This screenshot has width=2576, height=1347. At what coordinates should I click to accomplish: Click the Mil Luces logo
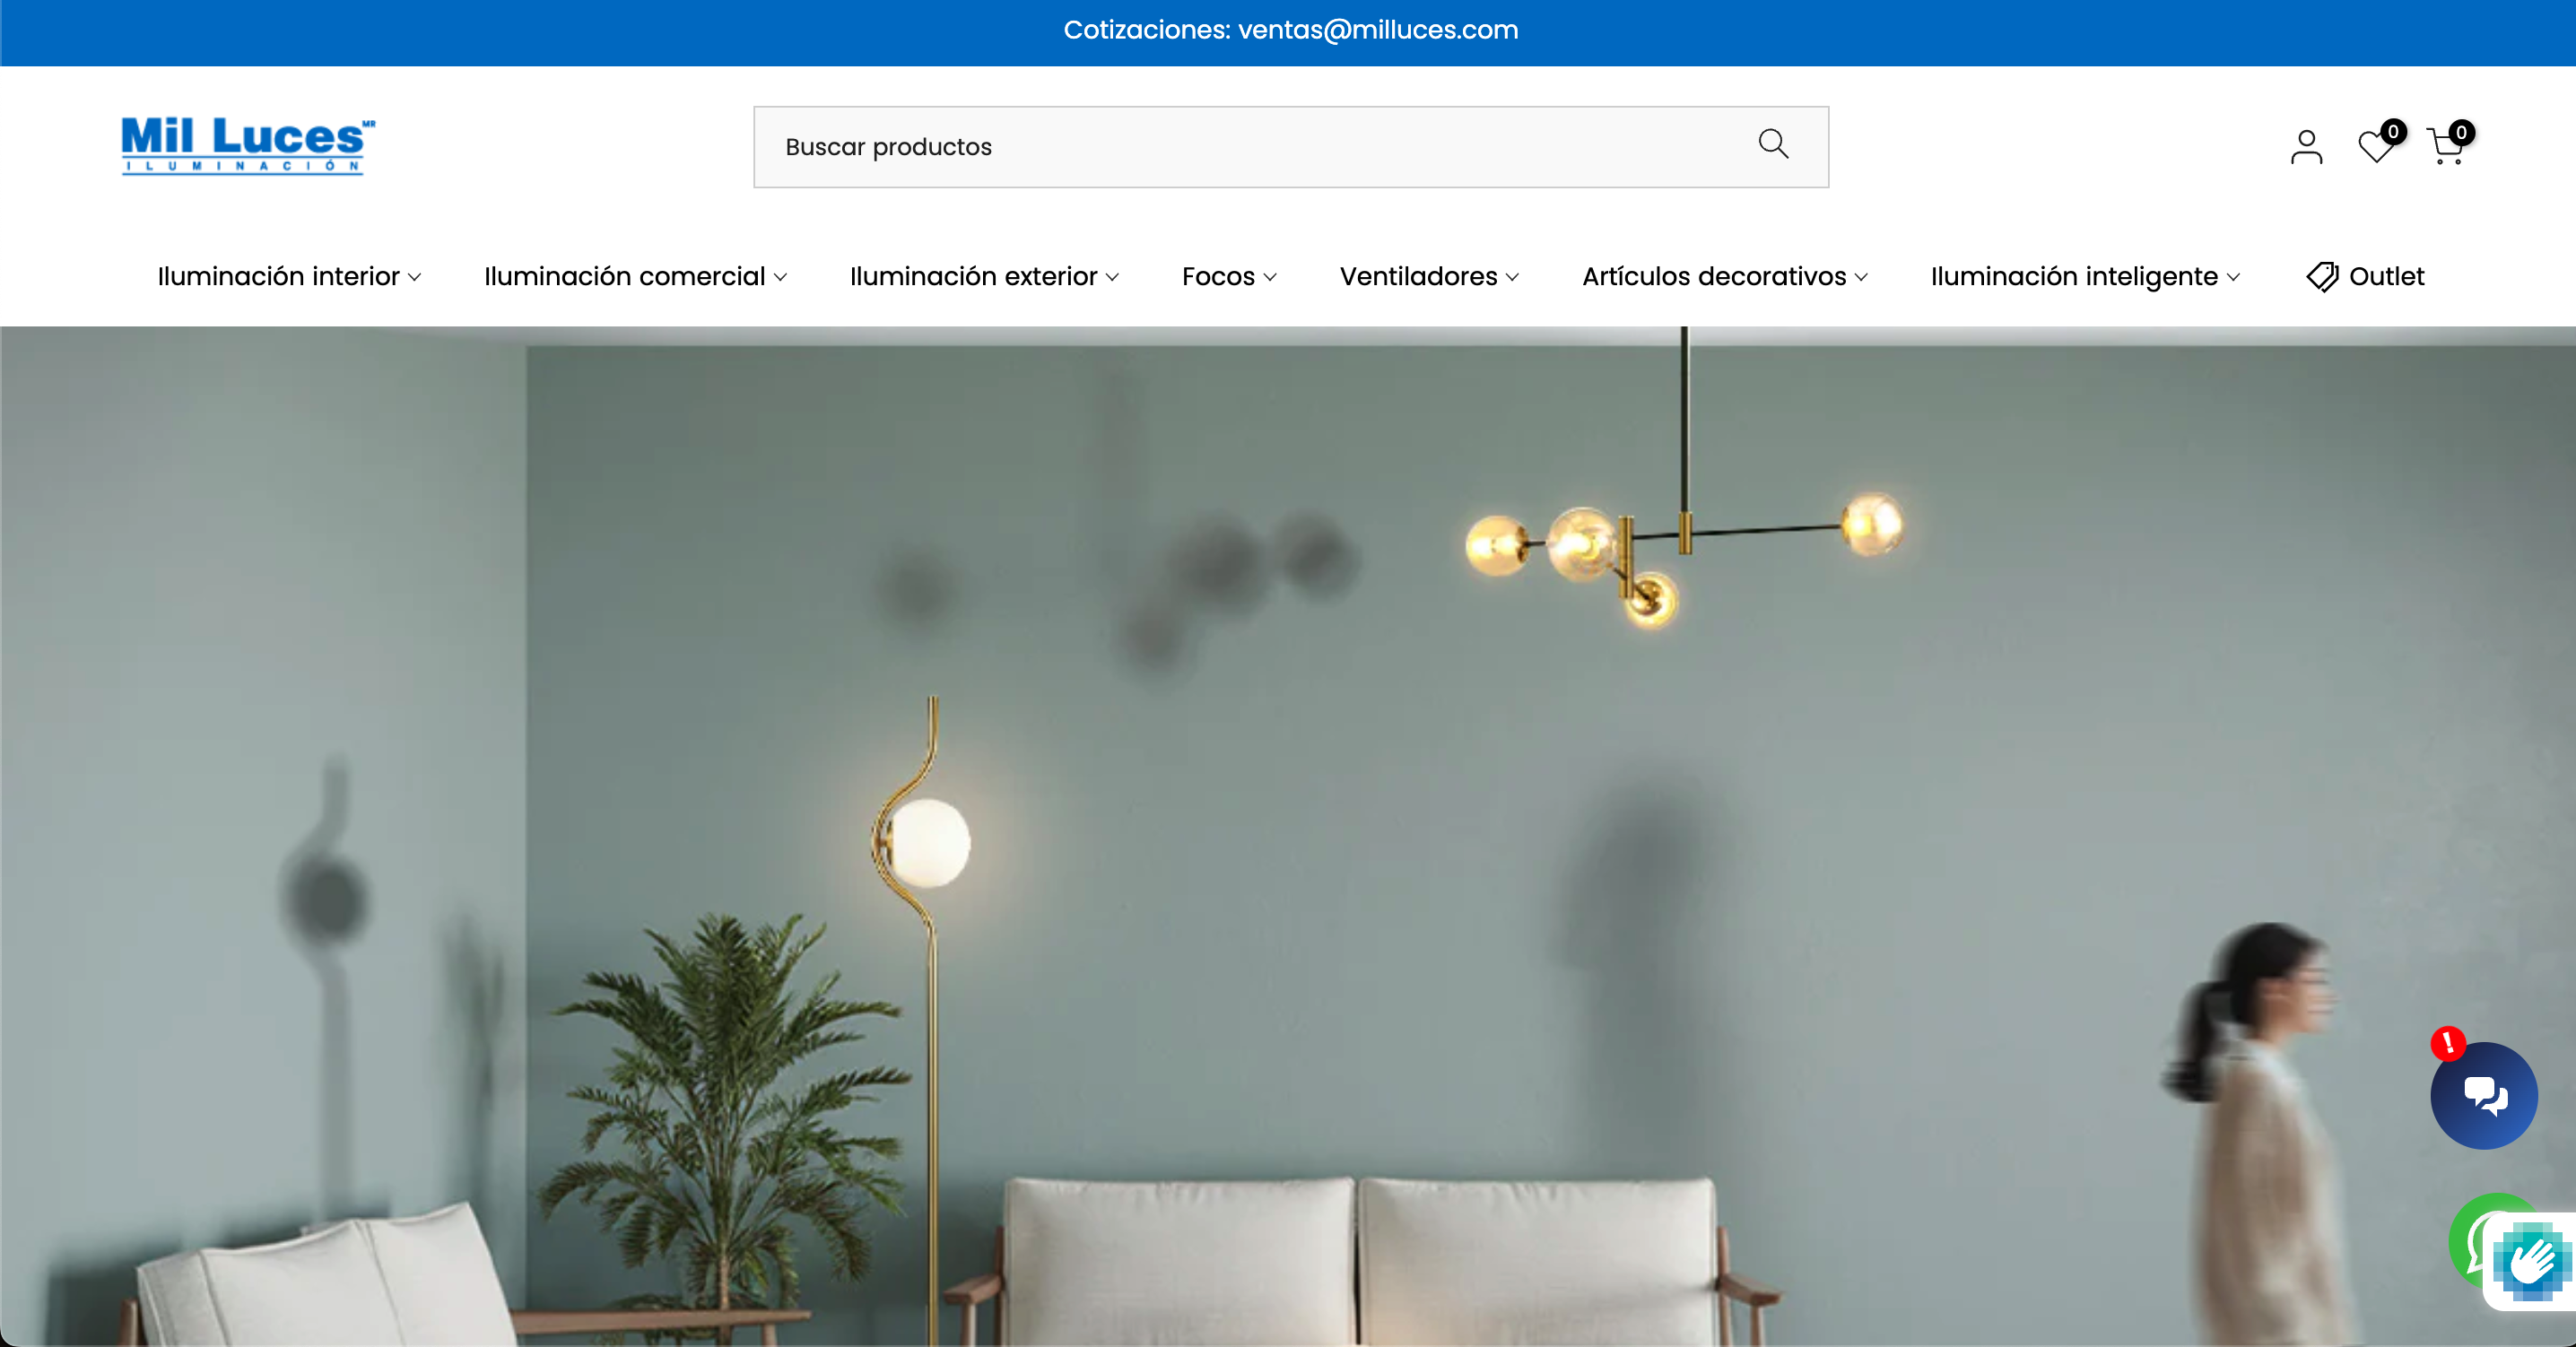(x=248, y=146)
